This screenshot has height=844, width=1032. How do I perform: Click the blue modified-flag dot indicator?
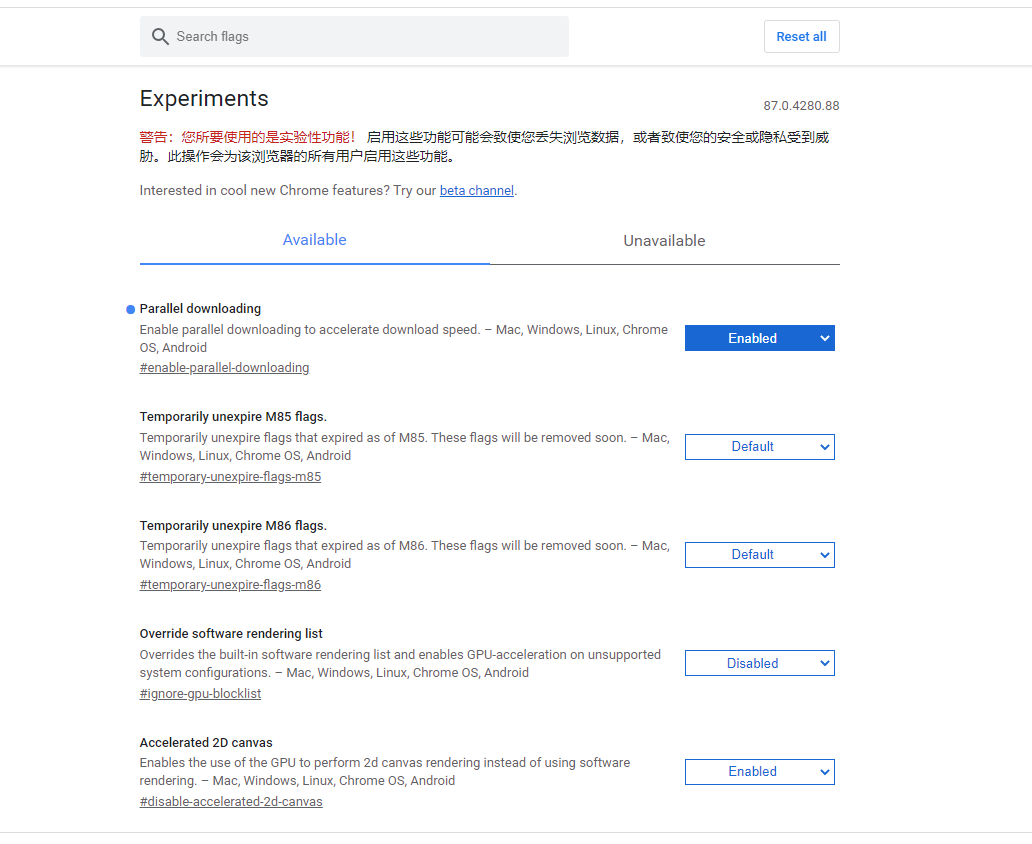click(x=130, y=309)
